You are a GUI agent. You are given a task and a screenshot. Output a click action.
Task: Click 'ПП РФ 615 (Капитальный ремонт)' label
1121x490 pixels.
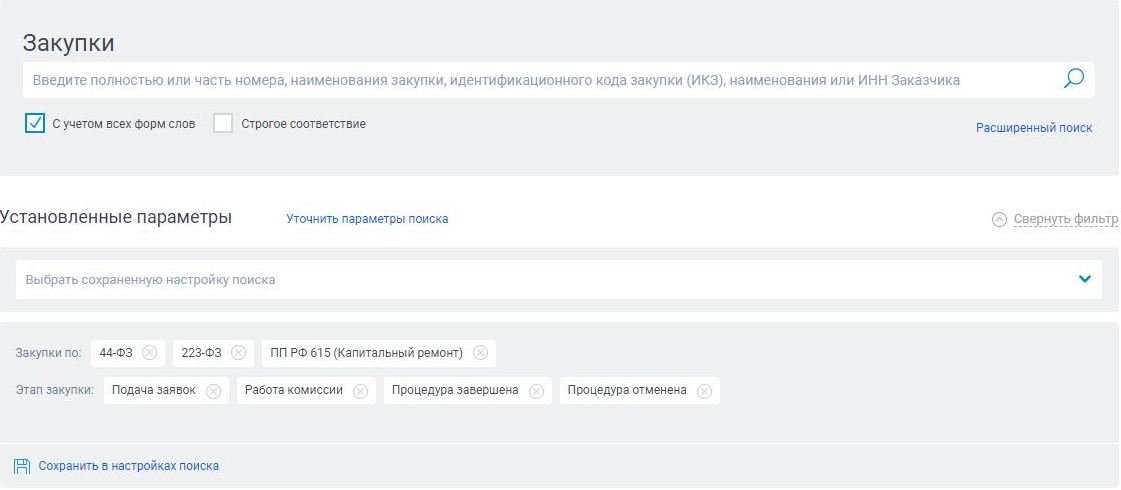(367, 353)
